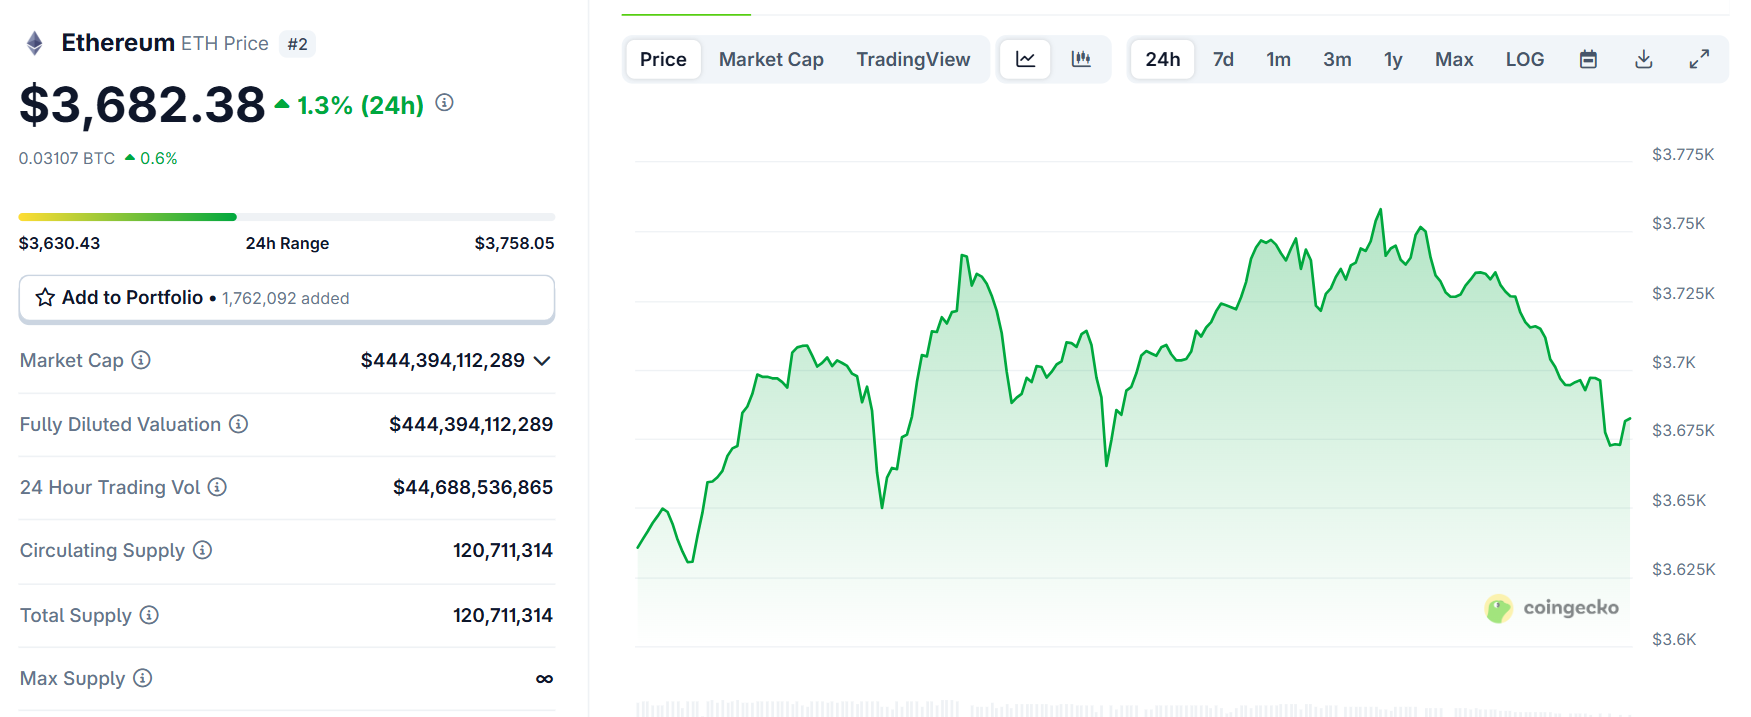Click the peak point on the price chart
Screen dimensions: 1751x717
coord(1381,210)
